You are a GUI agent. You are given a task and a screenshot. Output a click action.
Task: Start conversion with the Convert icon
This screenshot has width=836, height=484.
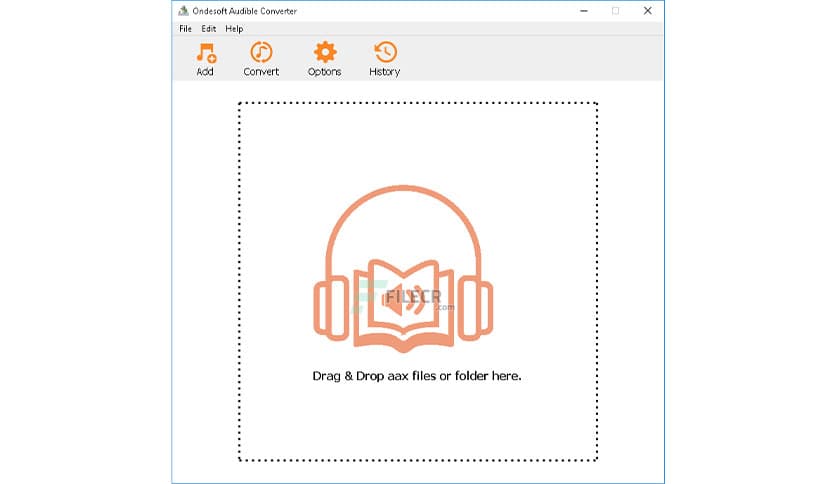pyautogui.click(x=261, y=52)
